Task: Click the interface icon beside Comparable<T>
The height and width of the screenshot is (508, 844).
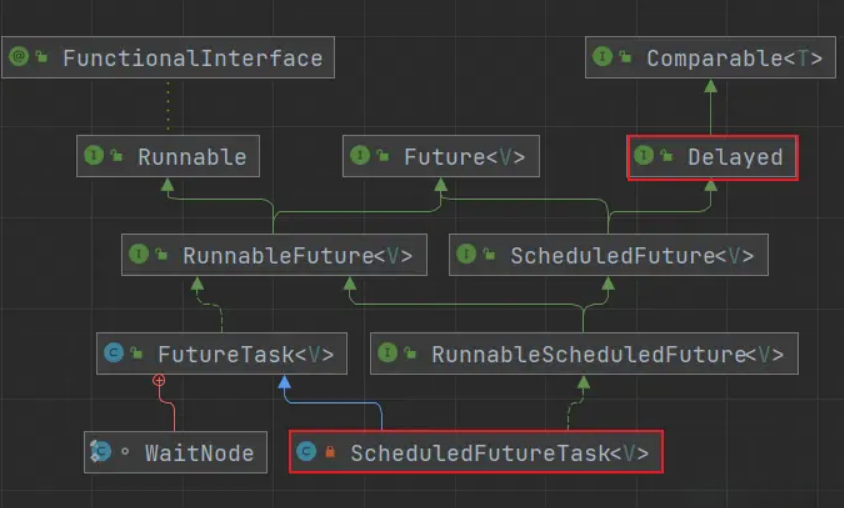Action: [602, 57]
